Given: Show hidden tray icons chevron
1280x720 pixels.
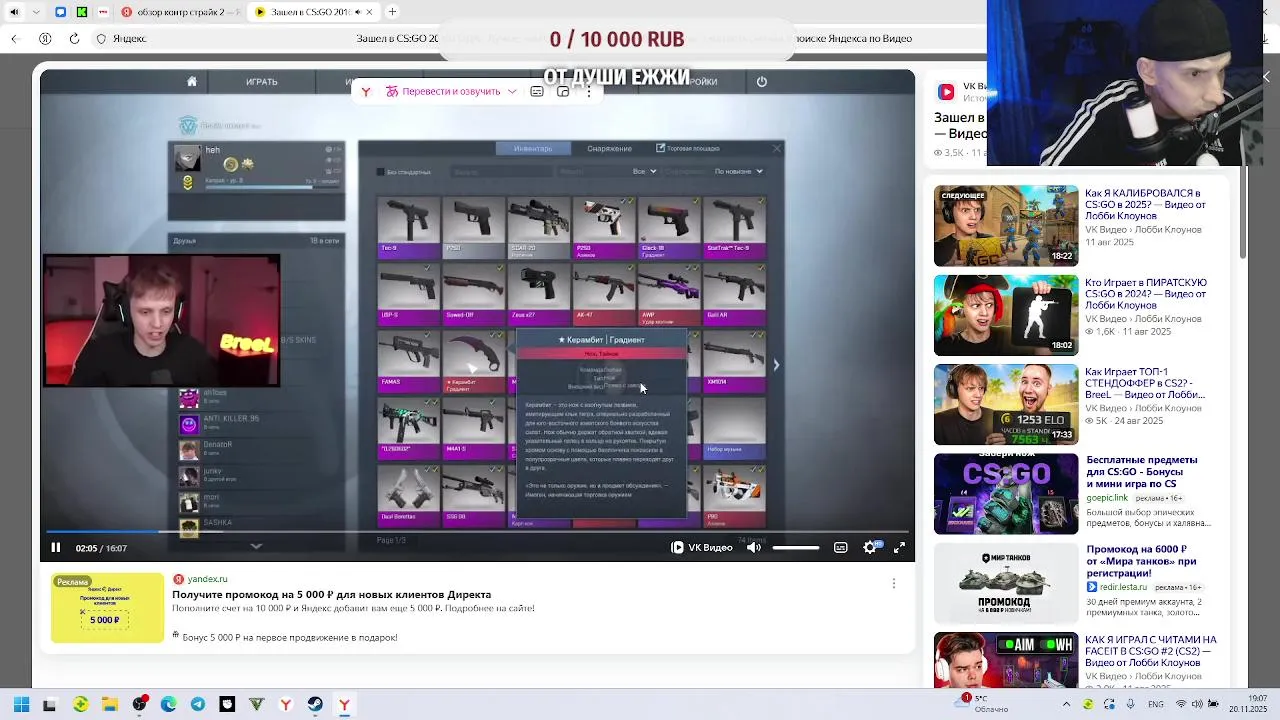Looking at the screenshot, I should [1066, 705].
